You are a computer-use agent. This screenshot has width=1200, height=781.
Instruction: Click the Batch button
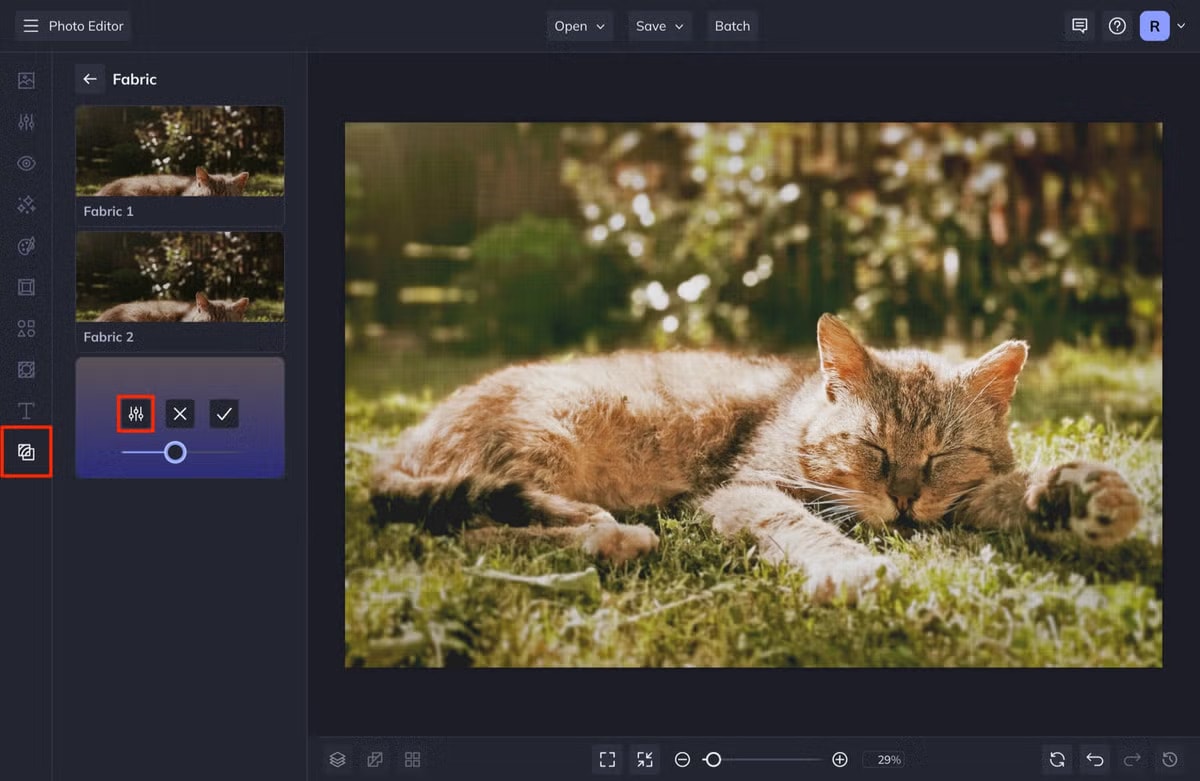732,26
